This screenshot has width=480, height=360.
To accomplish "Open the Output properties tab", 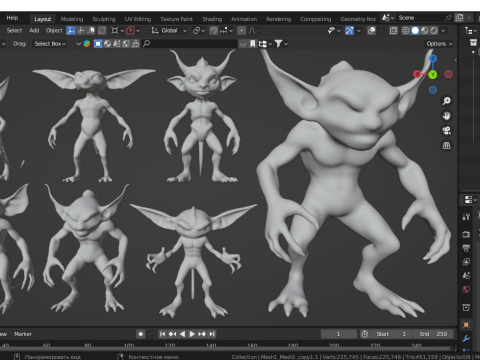I will pos(466,248).
